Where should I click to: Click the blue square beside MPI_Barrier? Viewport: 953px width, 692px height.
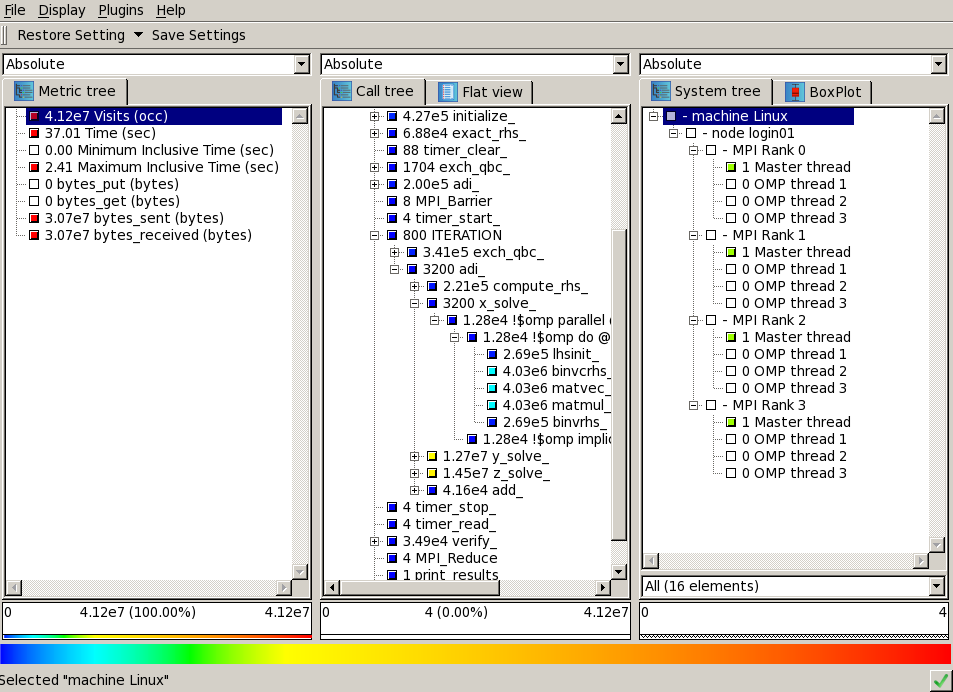click(x=392, y=201)
